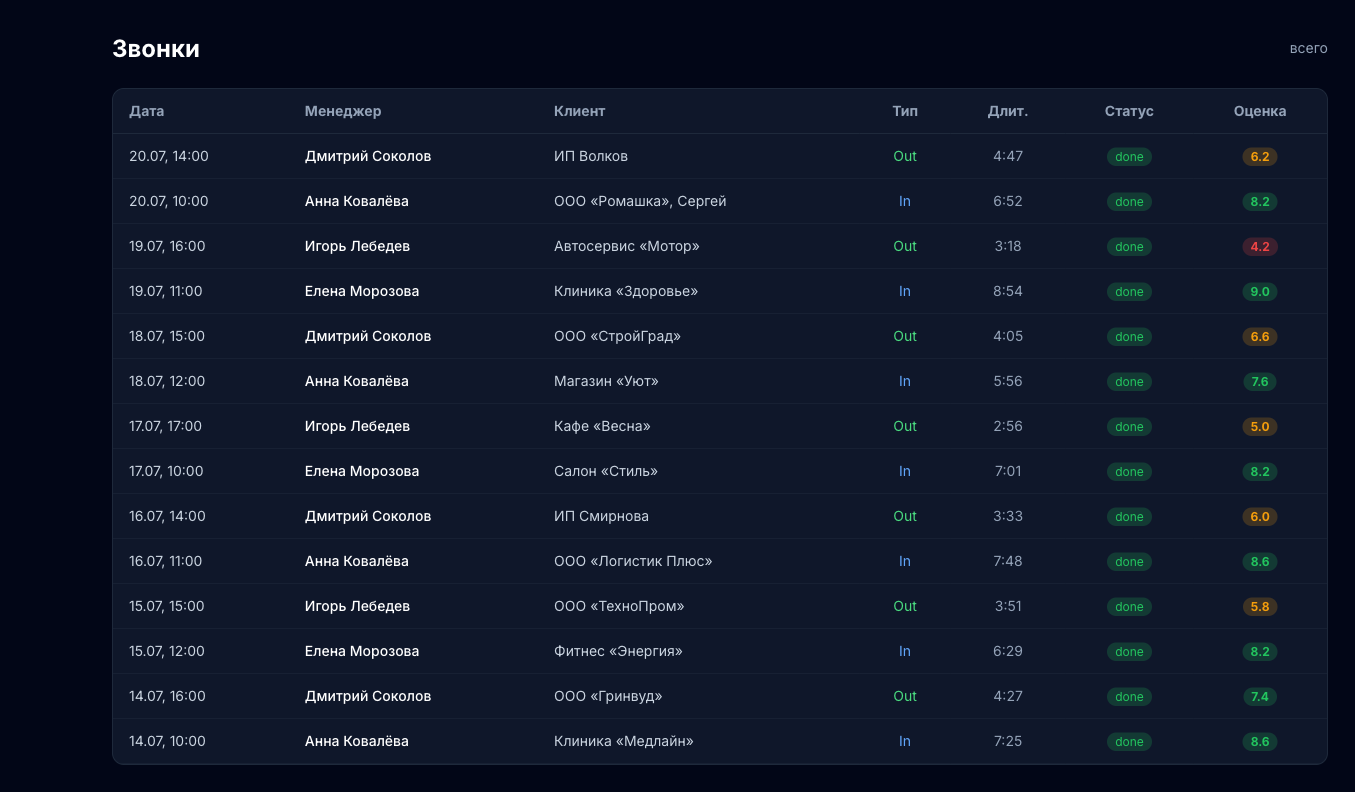Select date cell 17.07, 10:00

[x=166, y=471]
